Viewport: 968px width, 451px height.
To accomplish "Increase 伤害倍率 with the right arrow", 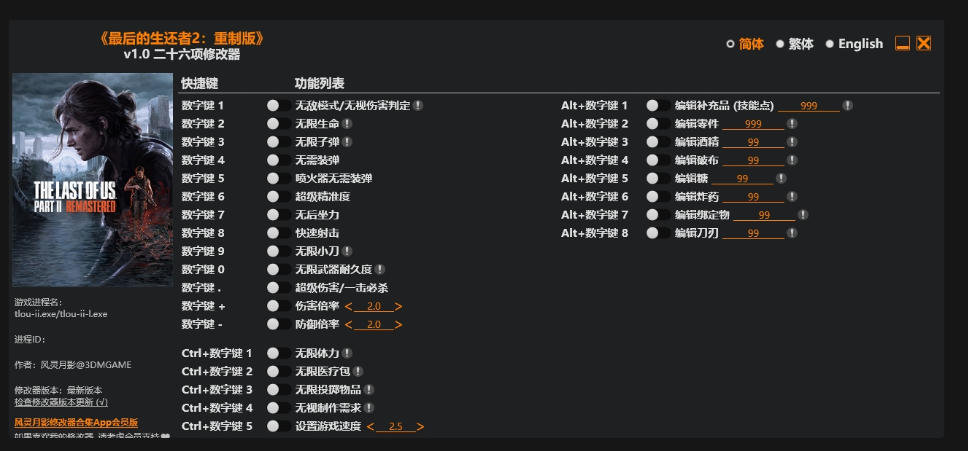I will point(399,307).
